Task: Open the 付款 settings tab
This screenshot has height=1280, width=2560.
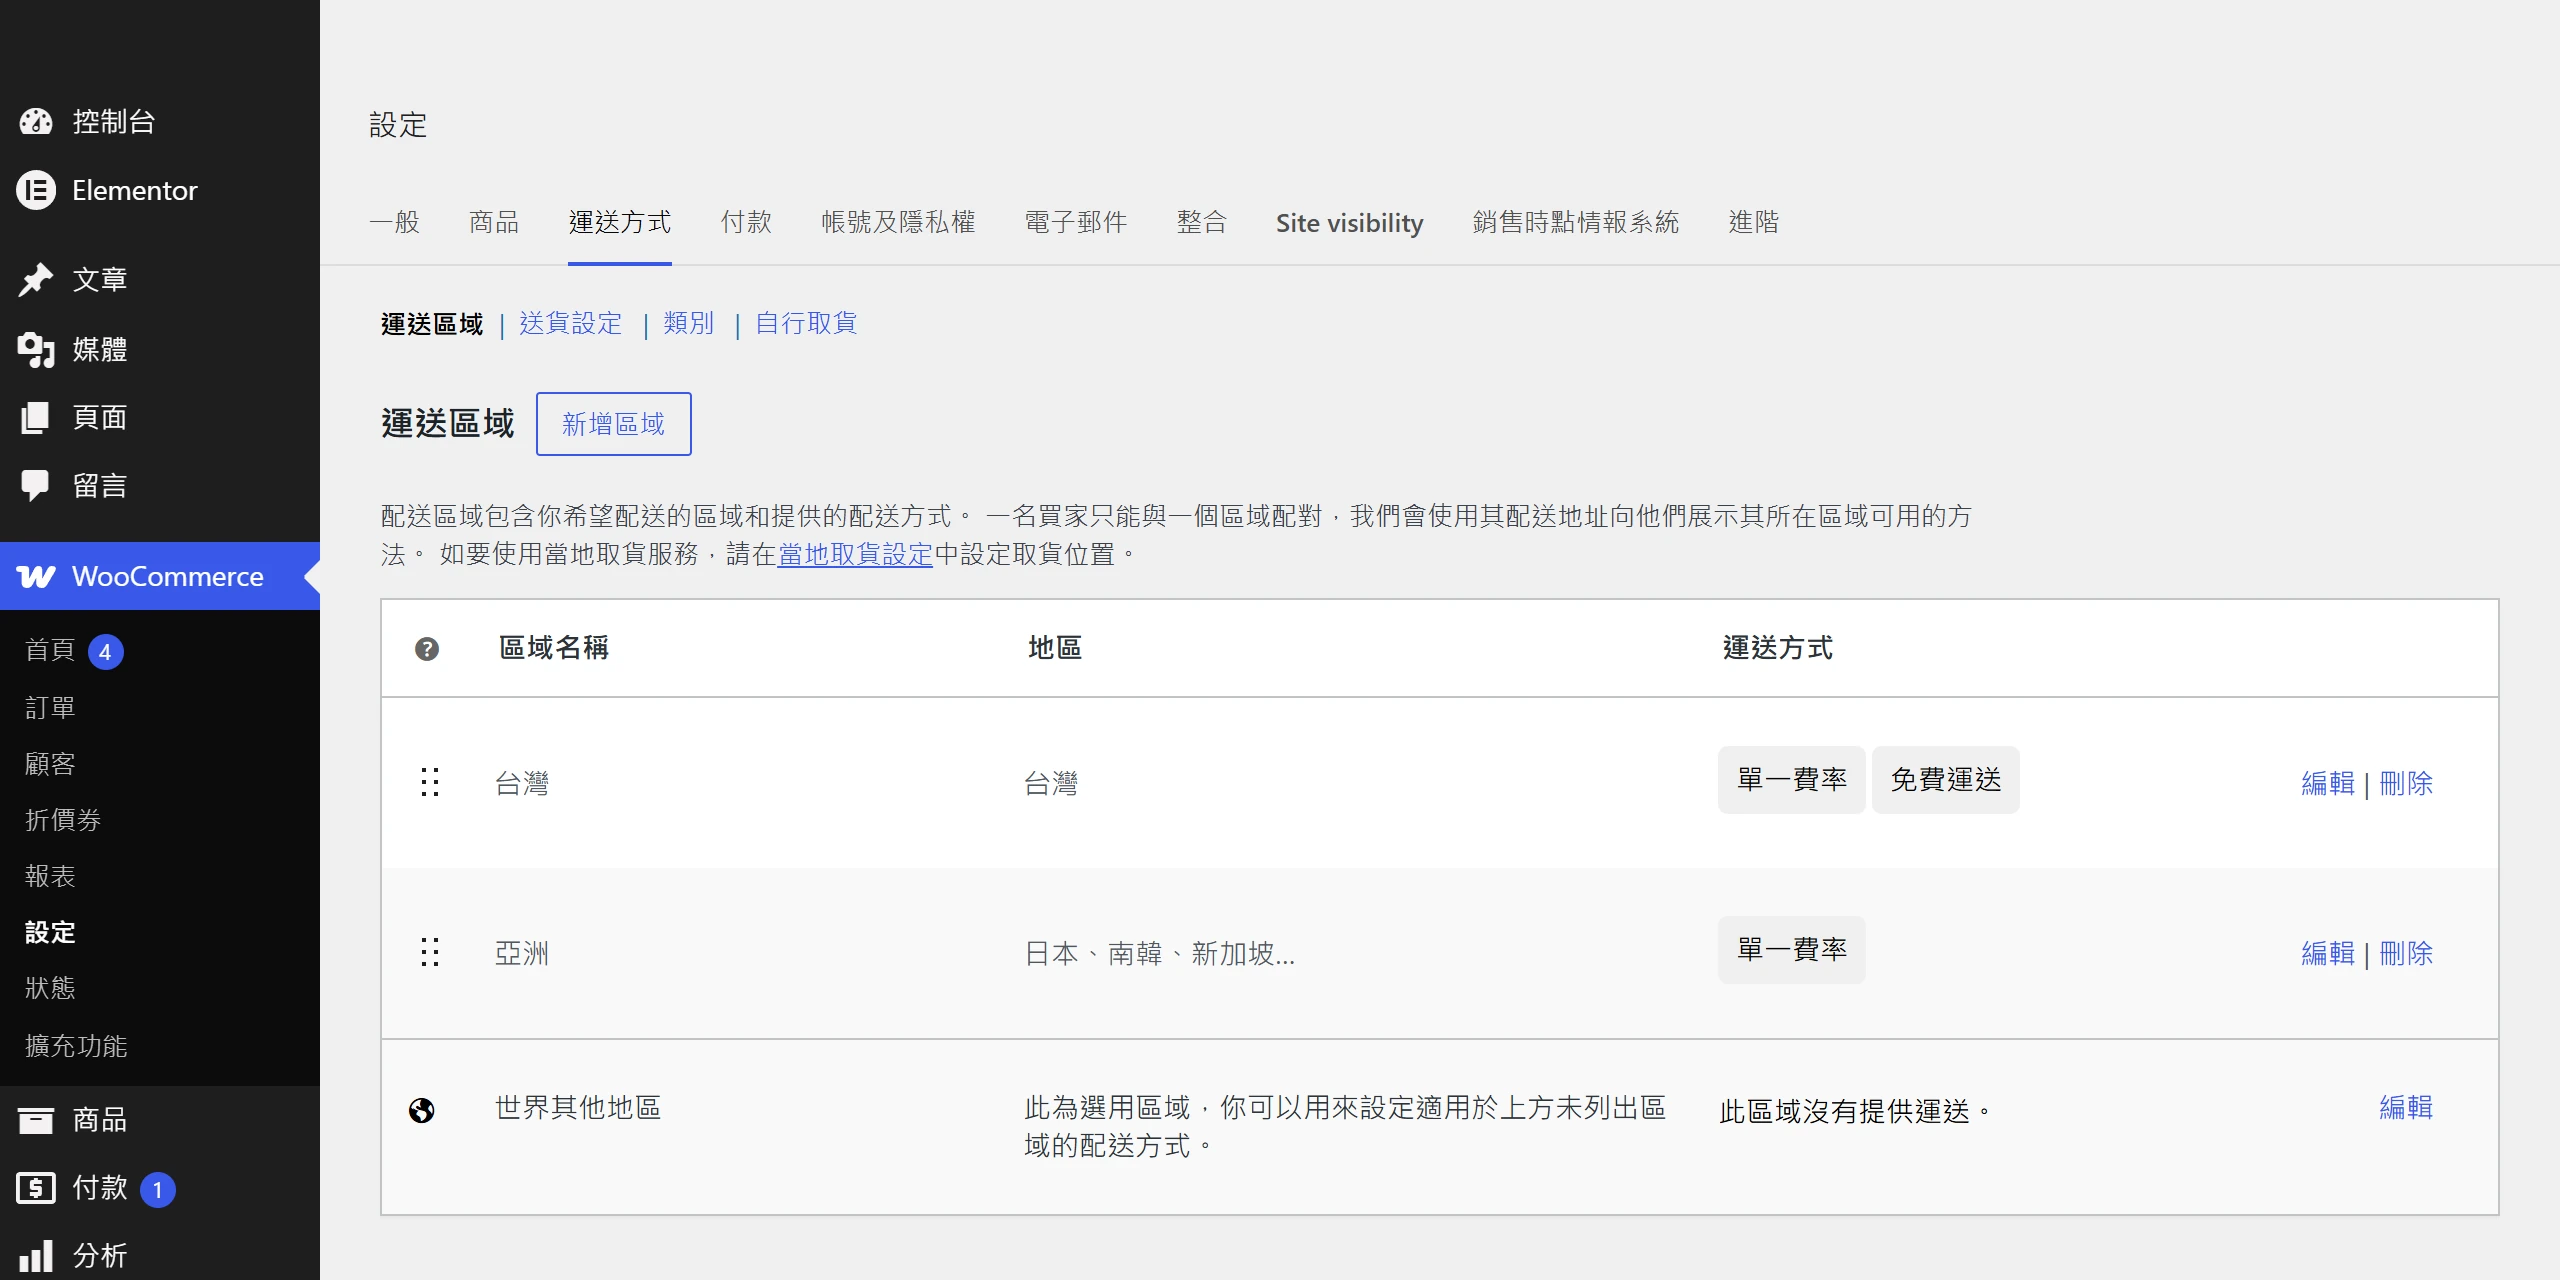Action: [x=746, y=222]
